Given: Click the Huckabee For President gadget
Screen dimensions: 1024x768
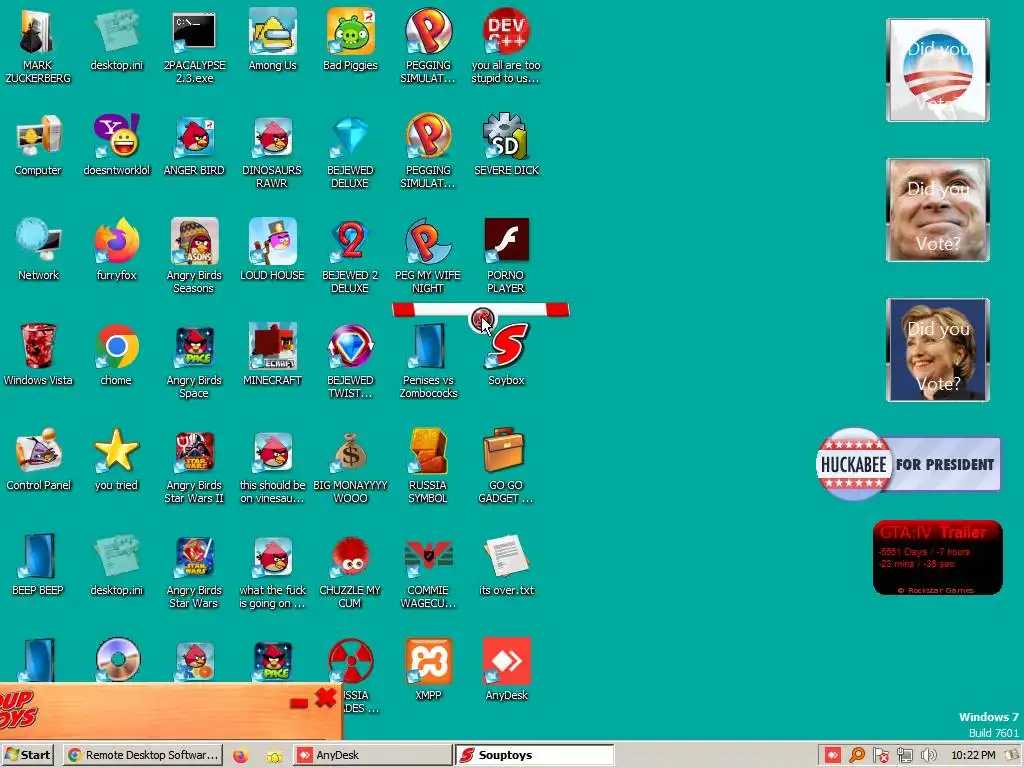Looking at the screenshot, I should click(908, 464).
